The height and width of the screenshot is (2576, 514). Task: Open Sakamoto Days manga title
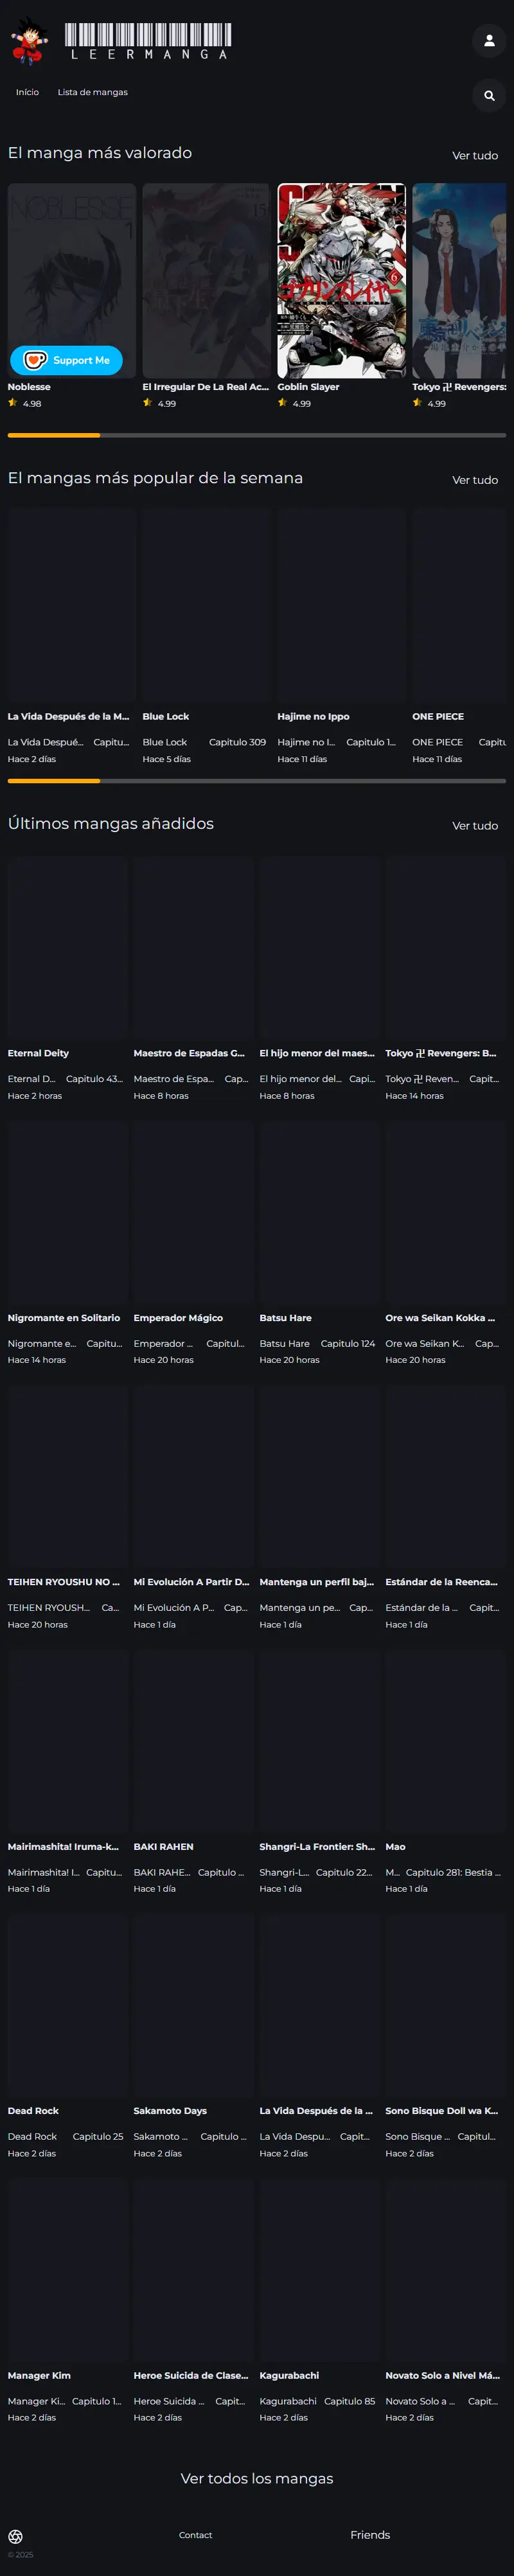pos(170,2111)
